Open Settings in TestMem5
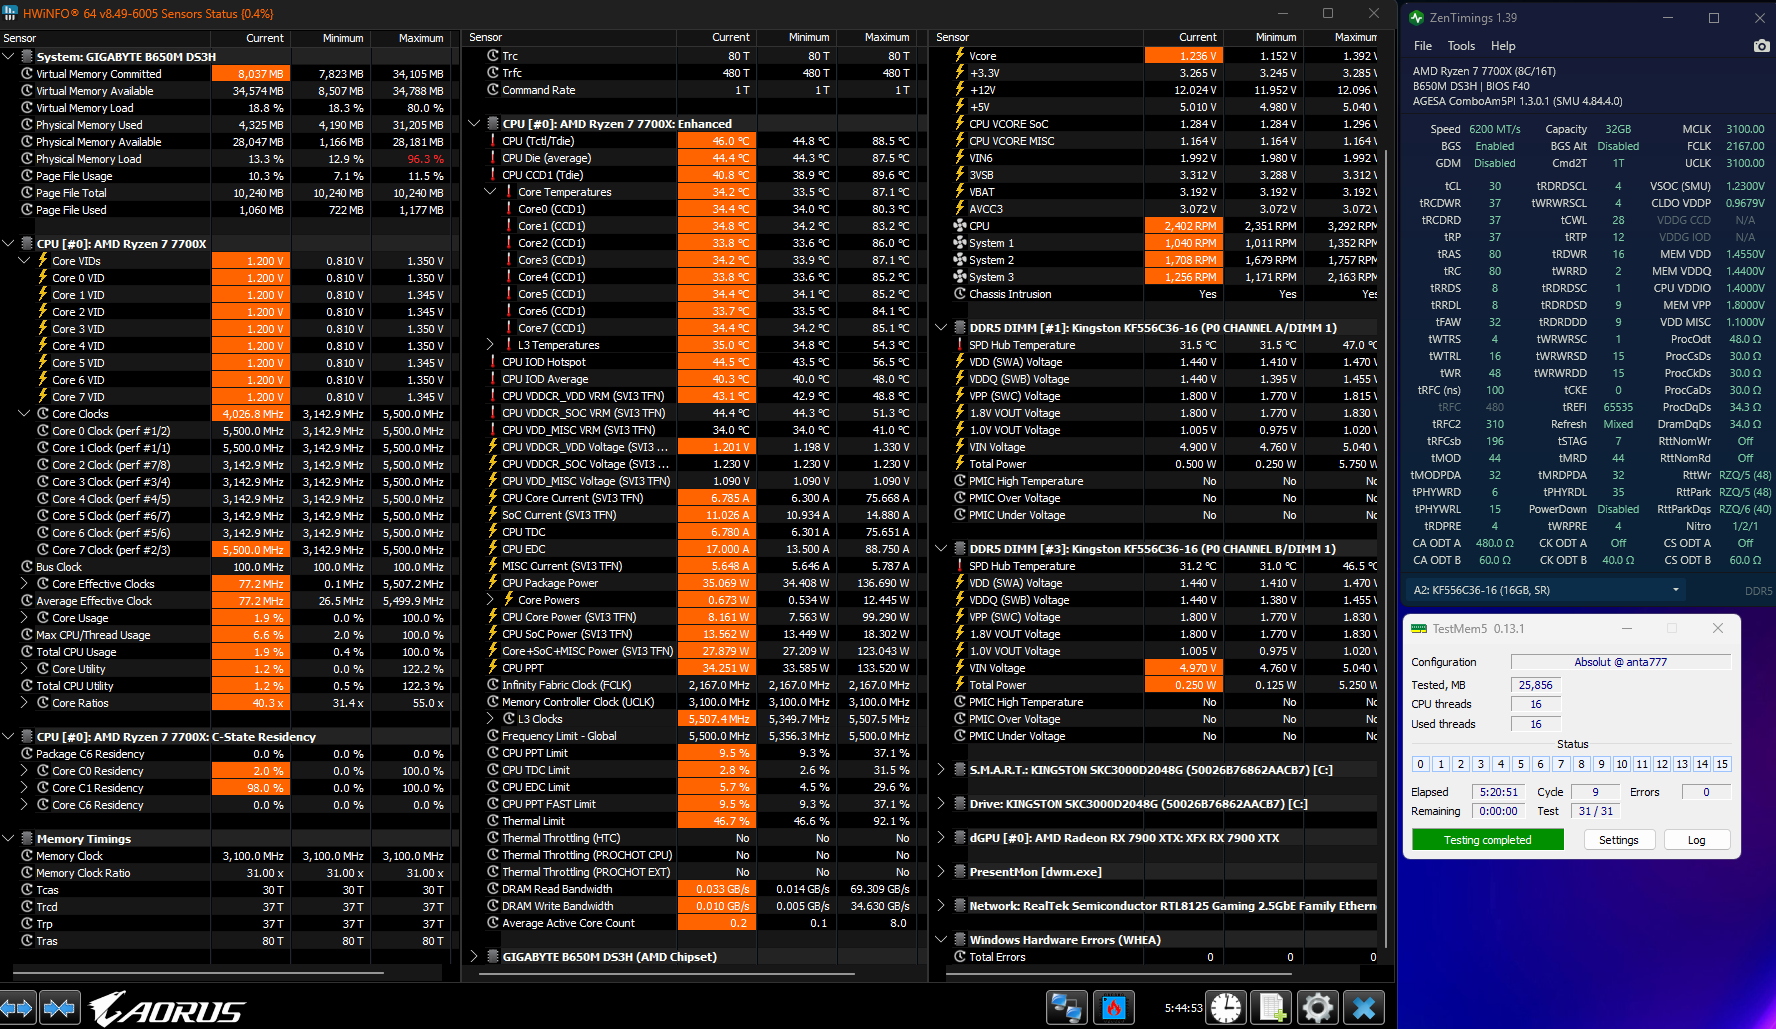This screenshot has width=1776, height=1029. click(x=1618, y=840)
